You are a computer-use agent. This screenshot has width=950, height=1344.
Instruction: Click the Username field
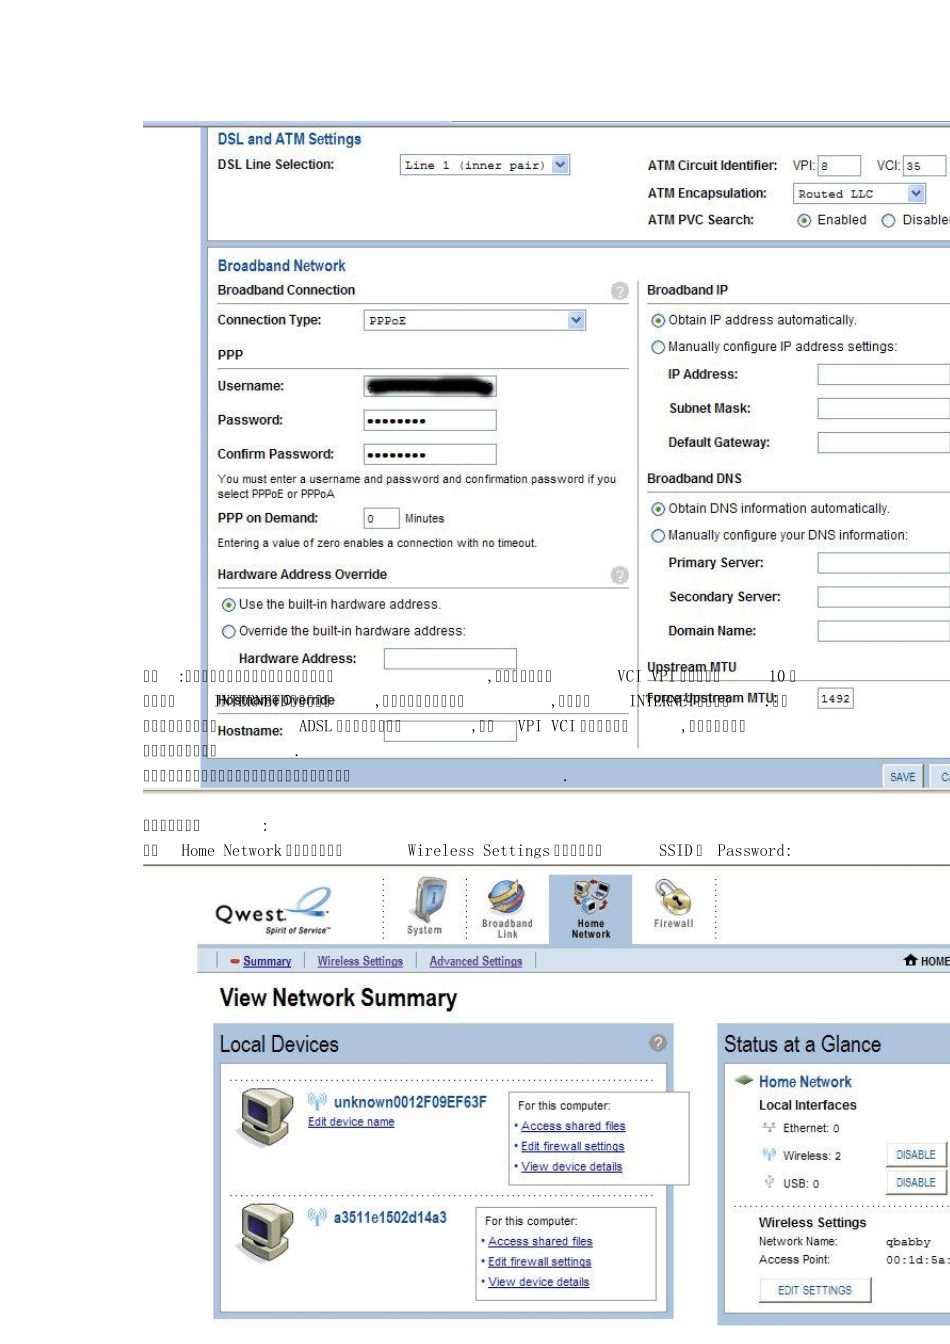[430, 387]
